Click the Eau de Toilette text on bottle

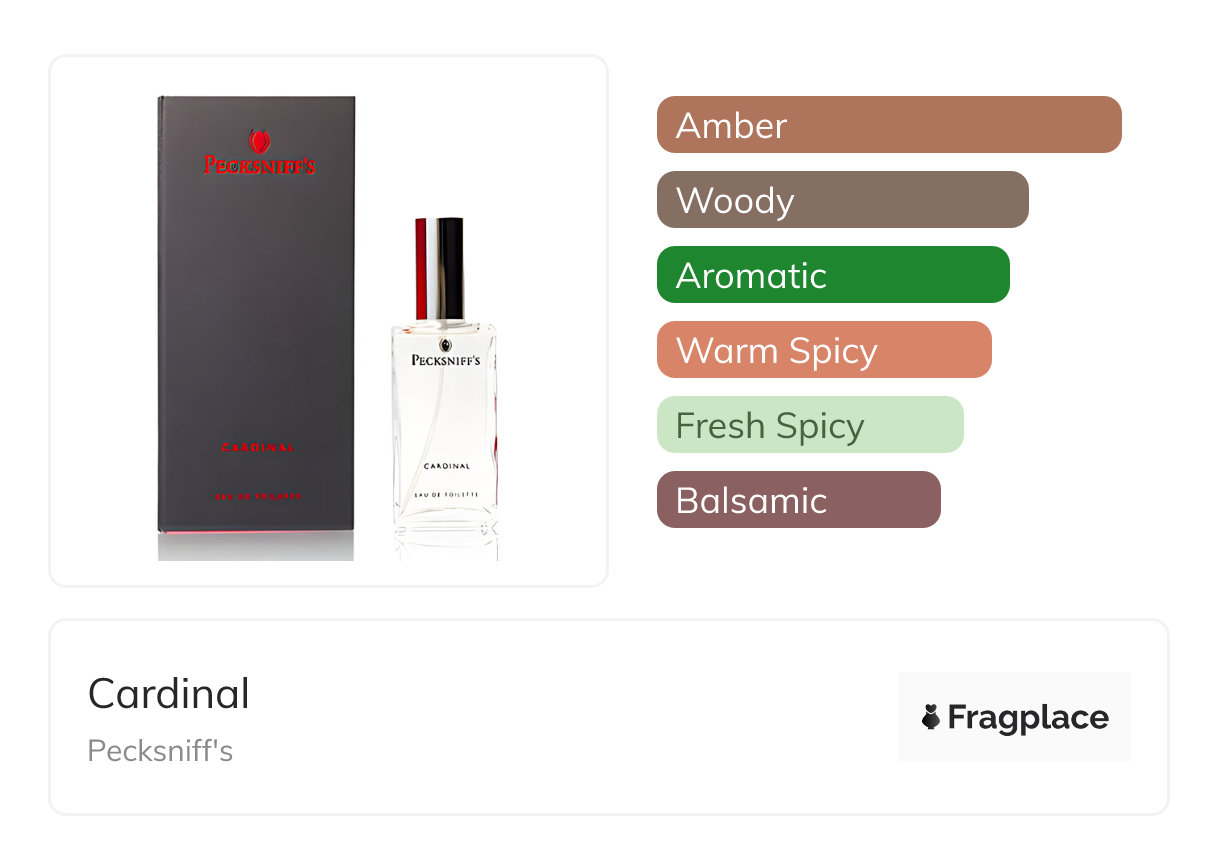tap(447, 496)
